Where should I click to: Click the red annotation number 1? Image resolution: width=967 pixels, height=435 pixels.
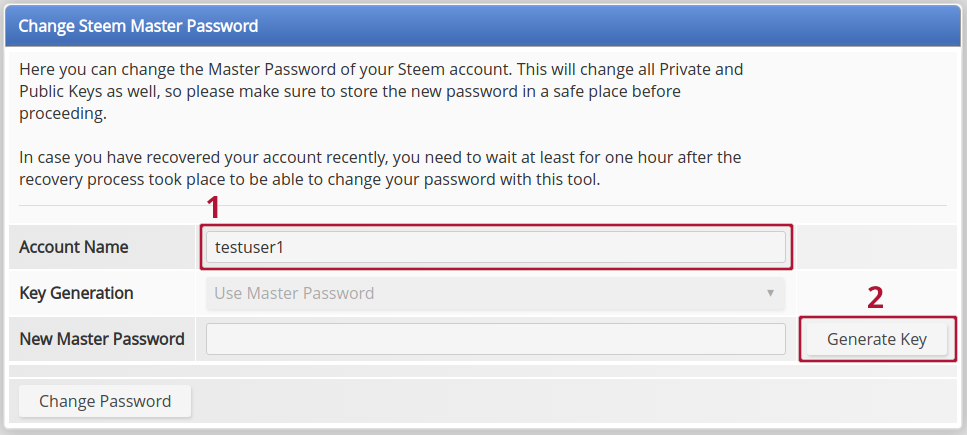click(x=212, y=208)
